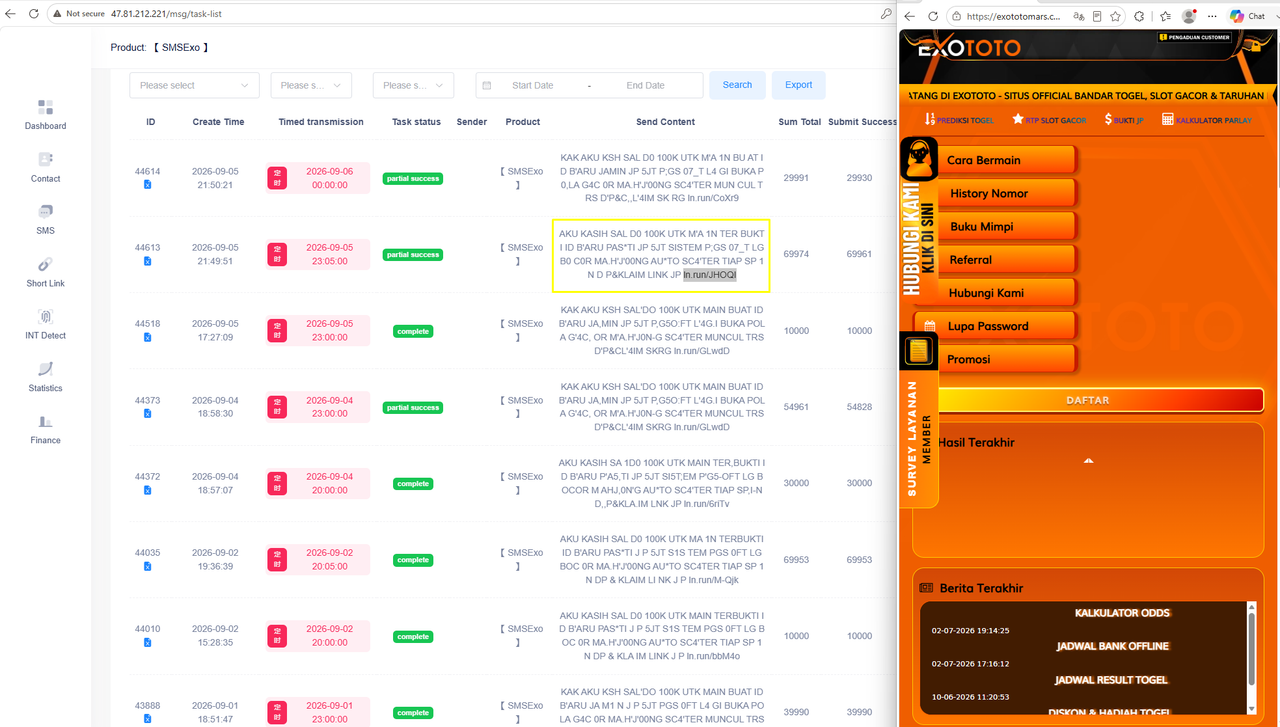Click the Excel file icon under ID 44035
This screenshot has height=727, width=1280.
147,567
